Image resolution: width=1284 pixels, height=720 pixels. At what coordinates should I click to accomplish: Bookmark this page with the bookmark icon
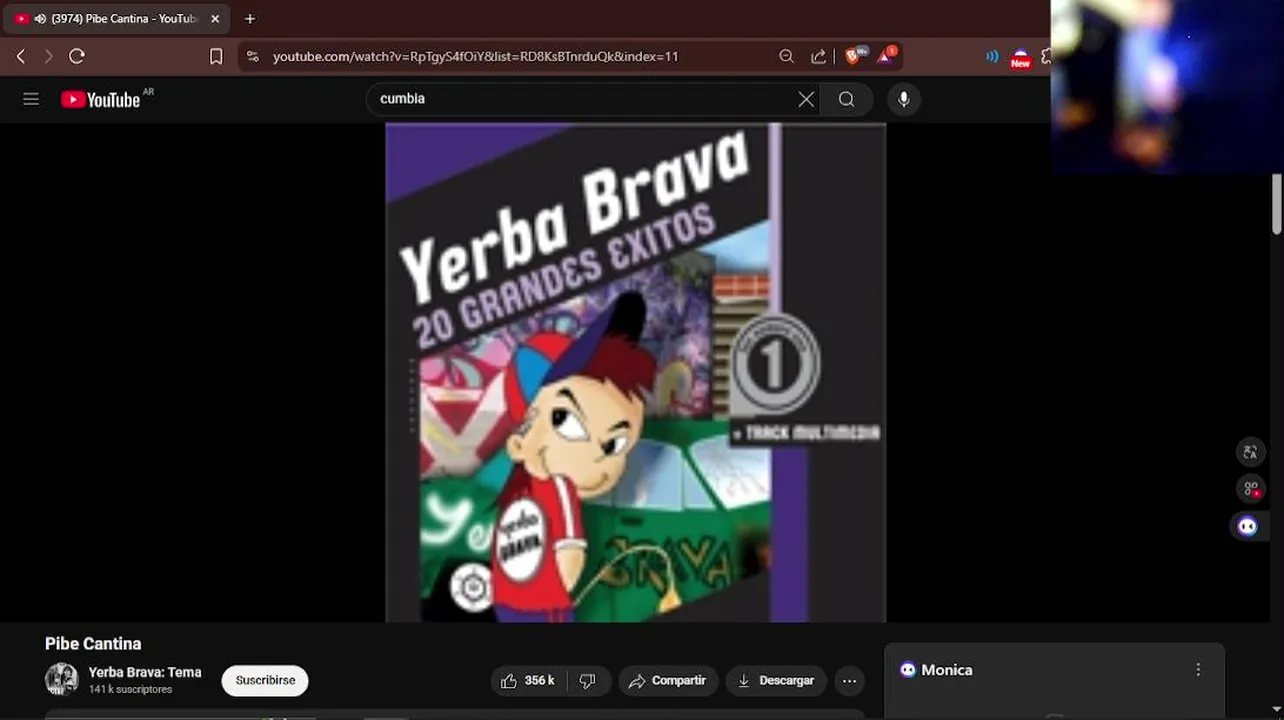pos(216,57)
